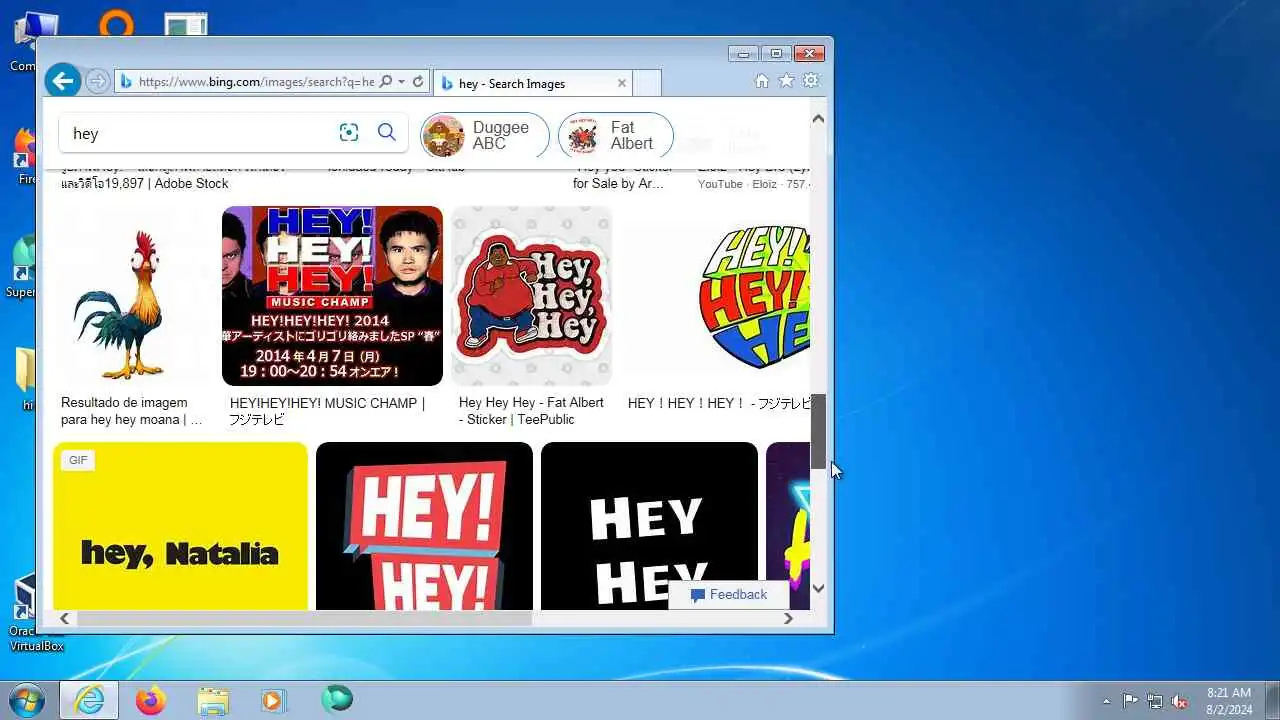Screen dimensions: 1280x720
Task: Click the horizontal scrollbar thumb
Action: 304,618
